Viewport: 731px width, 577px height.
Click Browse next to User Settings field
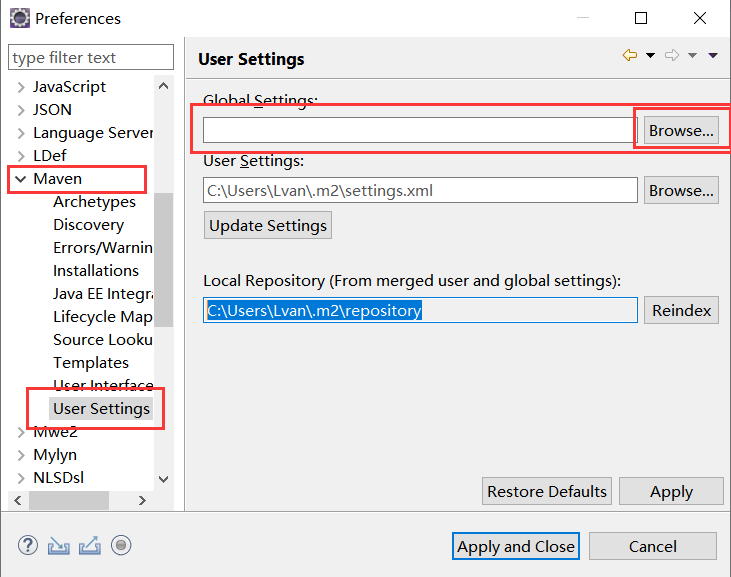pyautogui.click(x=681, y=190)
